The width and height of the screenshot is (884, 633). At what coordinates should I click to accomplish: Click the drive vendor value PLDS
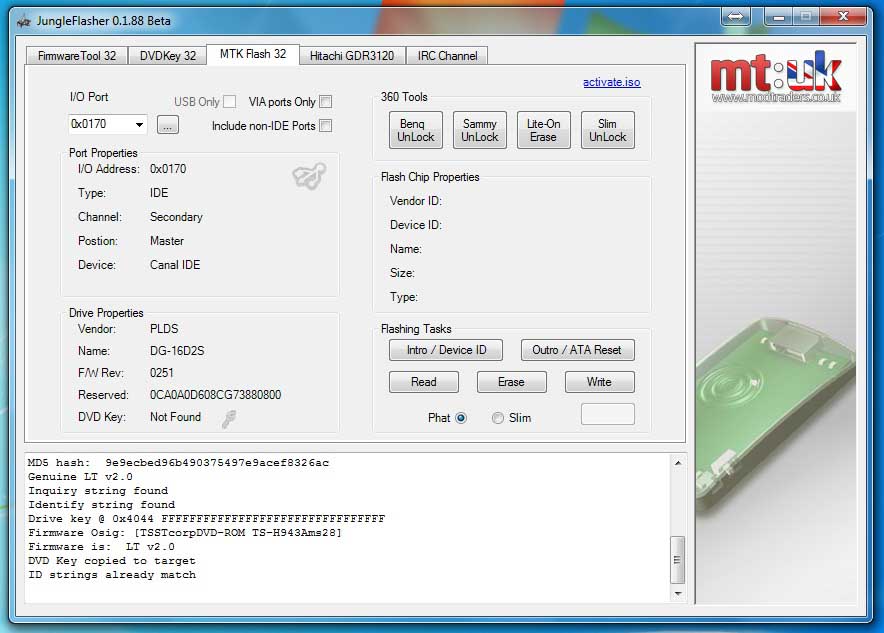[164, 329]
